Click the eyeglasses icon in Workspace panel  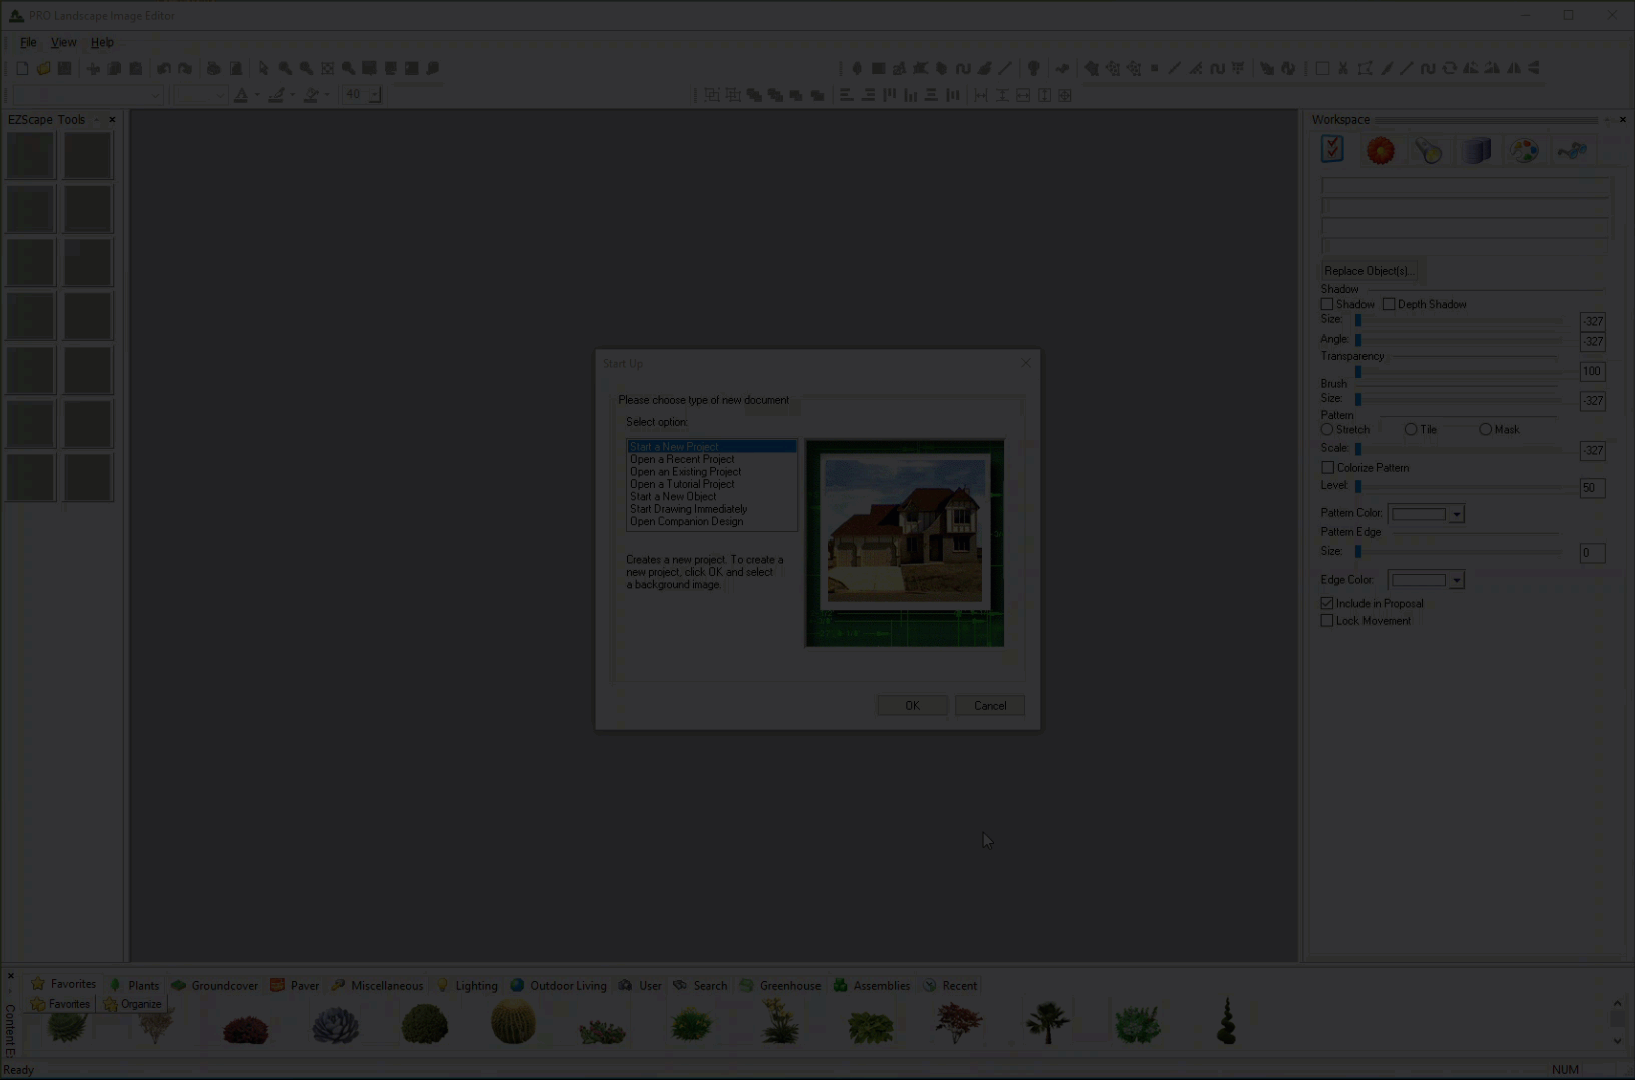(1572, 151)
